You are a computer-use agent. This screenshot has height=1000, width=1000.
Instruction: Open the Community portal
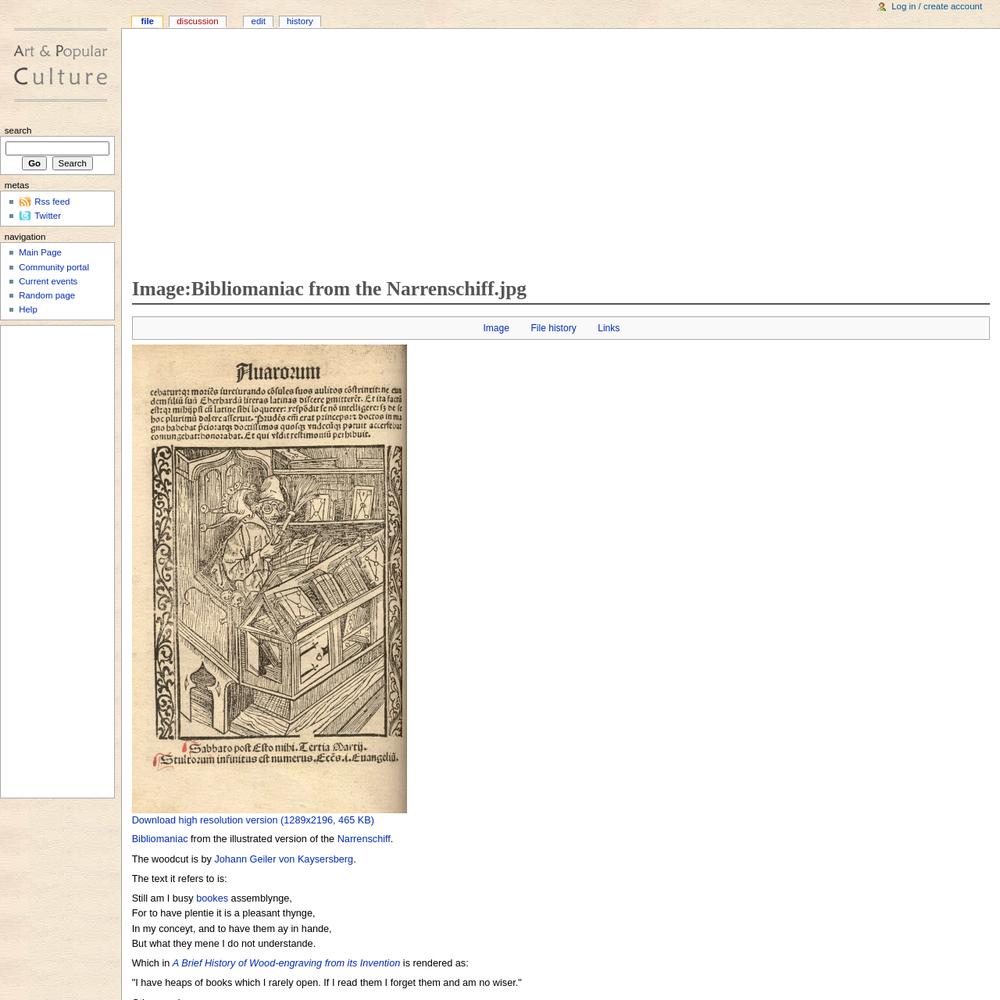click(x=54, y=267)
